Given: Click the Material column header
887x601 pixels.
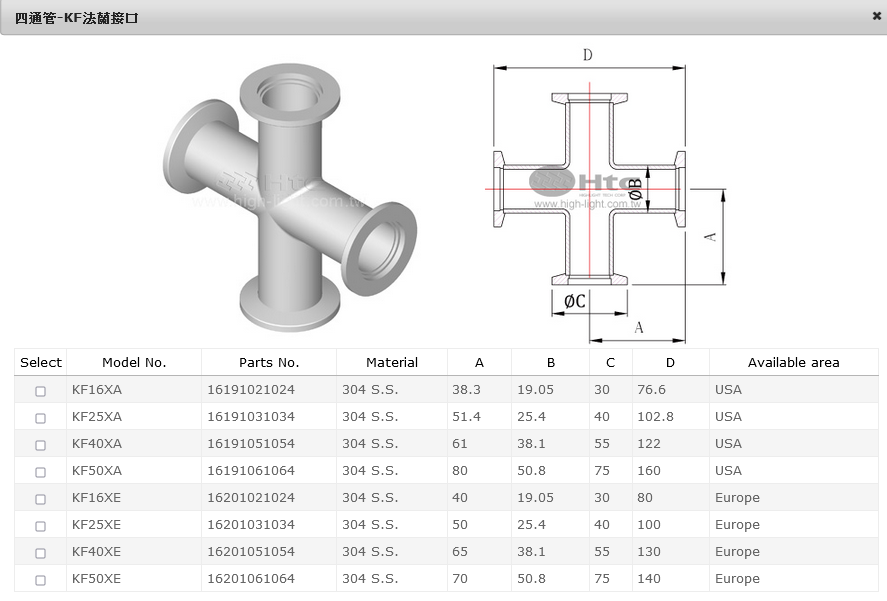Looking at the screenshot, I should [x=392, y=362].
